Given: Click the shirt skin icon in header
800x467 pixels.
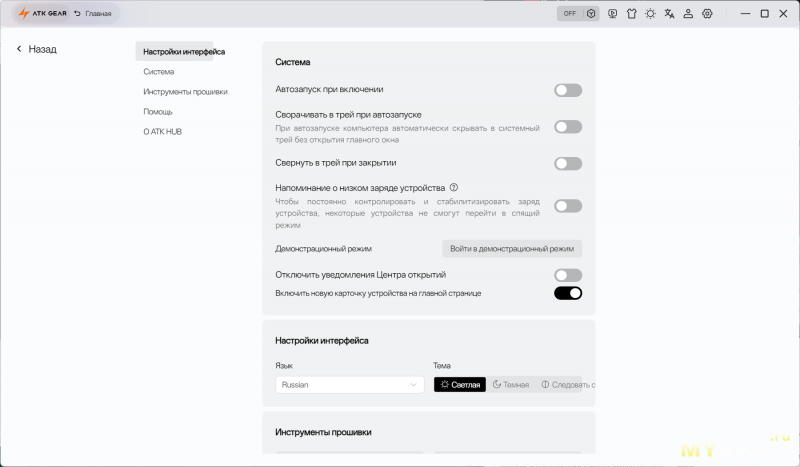Looking at the screenshot, I should click(632, 14).
